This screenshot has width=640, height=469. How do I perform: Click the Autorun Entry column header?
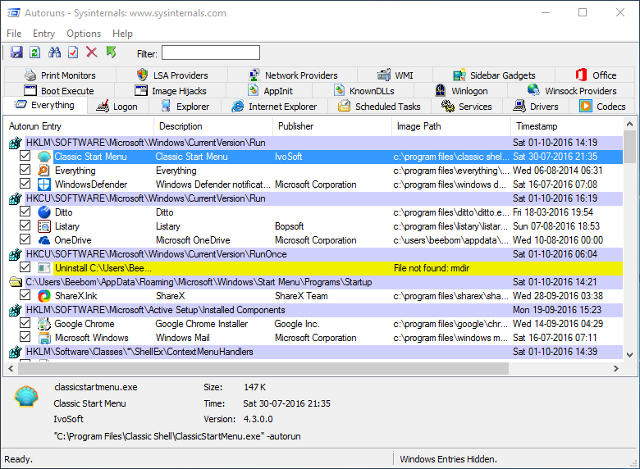pos(79,127)
